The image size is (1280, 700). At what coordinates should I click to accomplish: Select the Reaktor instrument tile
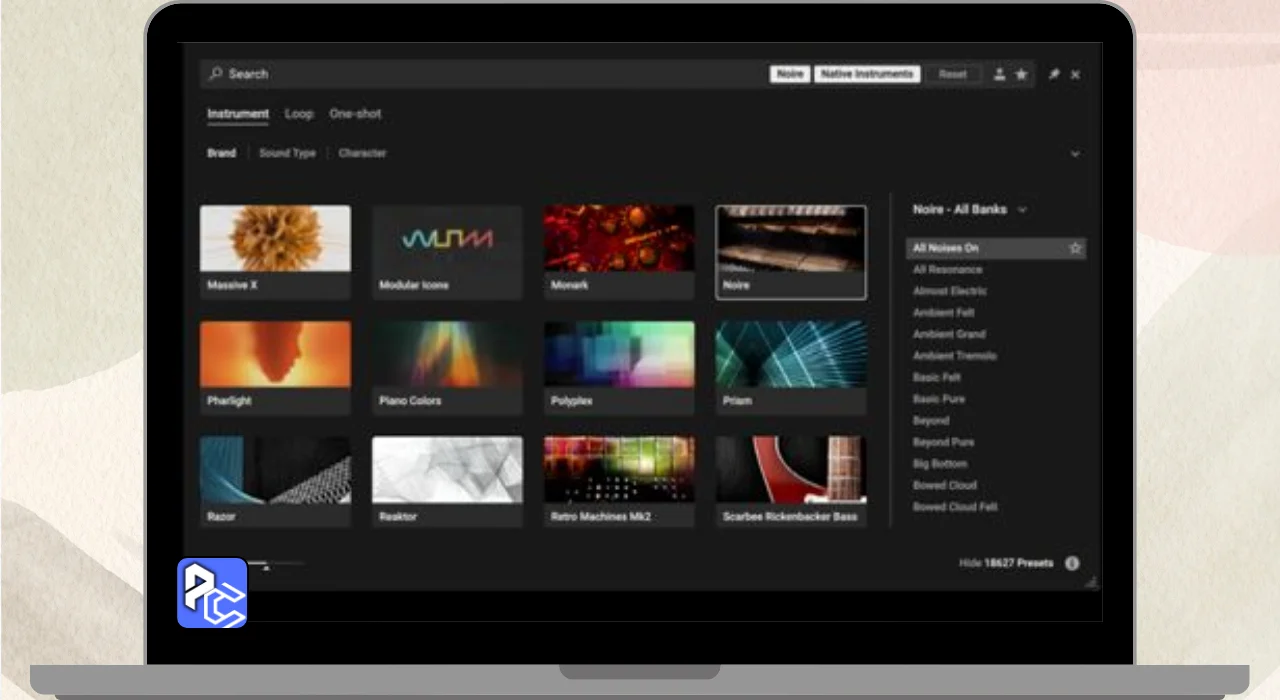coord(447,482)
